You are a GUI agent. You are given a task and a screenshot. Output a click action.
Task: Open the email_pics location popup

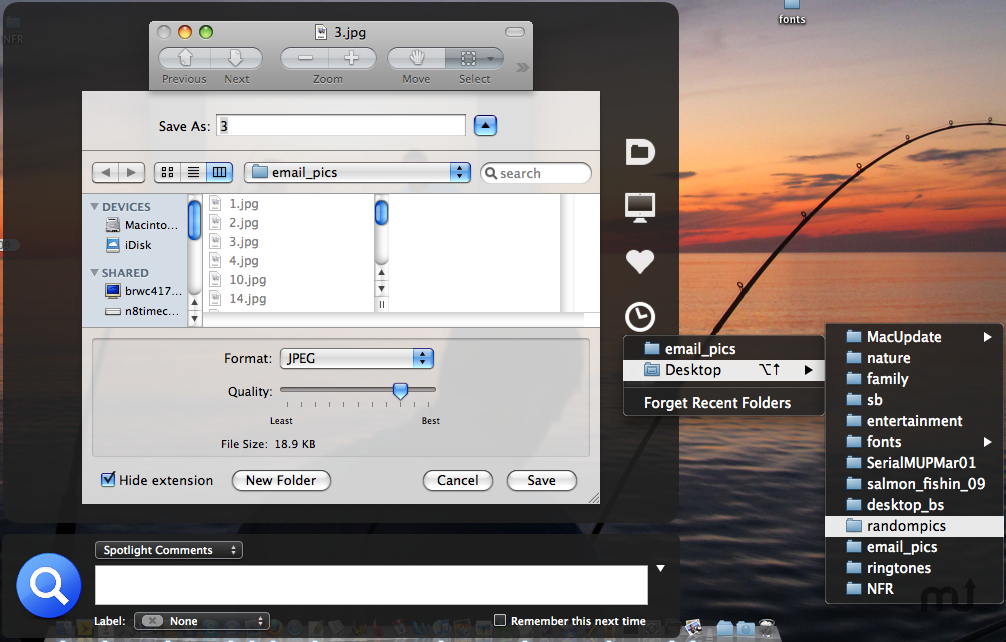[357, 173]
